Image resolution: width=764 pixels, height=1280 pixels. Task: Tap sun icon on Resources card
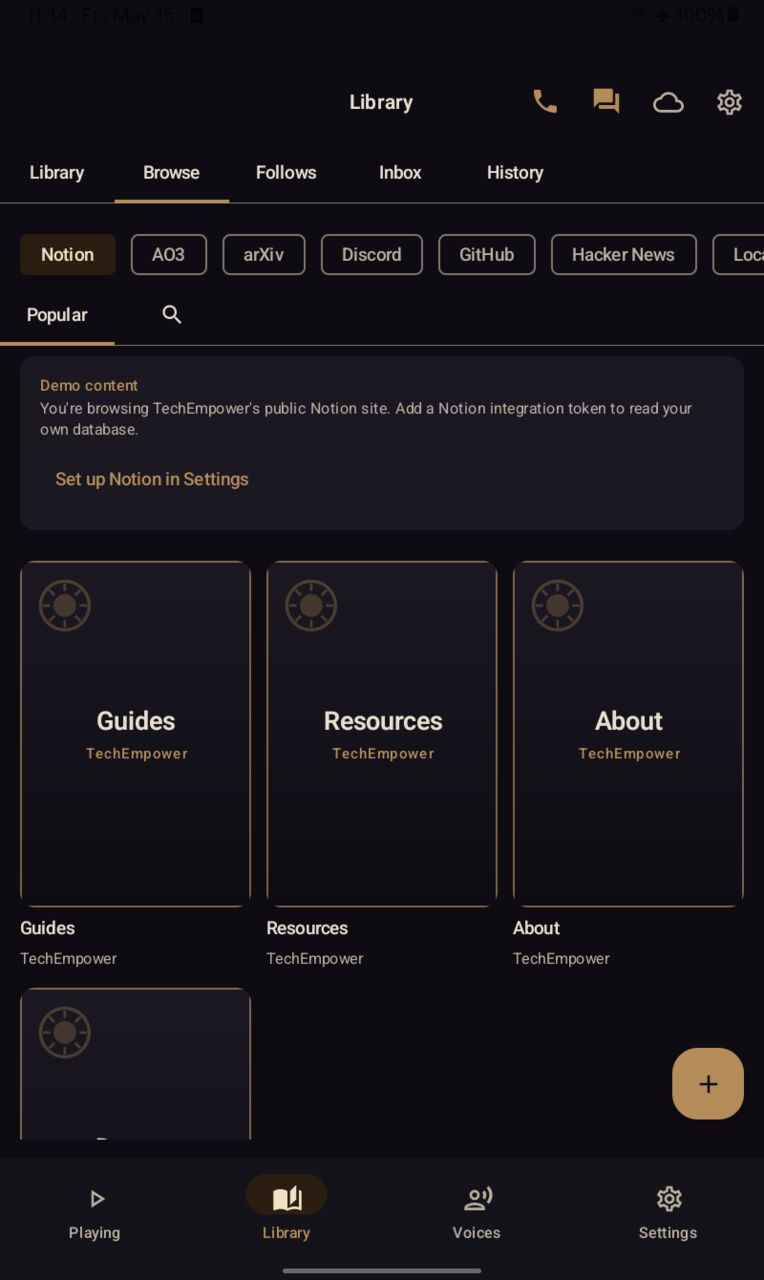pyautogui.click(x=311, y=605)
